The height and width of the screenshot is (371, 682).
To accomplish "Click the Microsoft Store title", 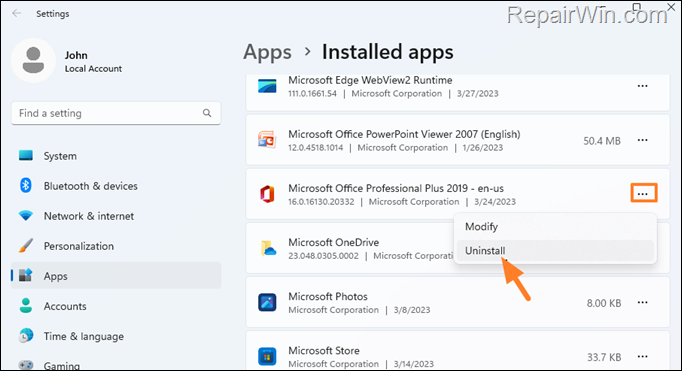I will [x=324, y=350].
